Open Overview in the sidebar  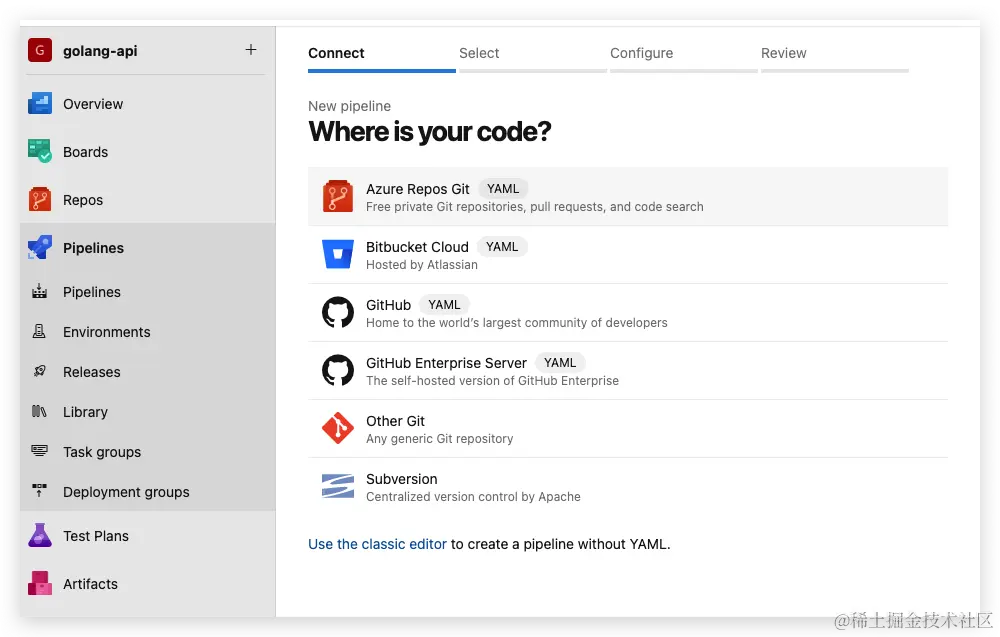pos(93,104)
